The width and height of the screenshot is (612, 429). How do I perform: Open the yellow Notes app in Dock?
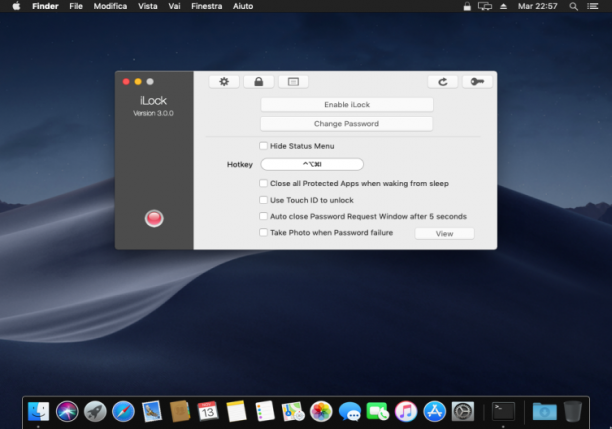pyautogui.click(x=237, y=411)
